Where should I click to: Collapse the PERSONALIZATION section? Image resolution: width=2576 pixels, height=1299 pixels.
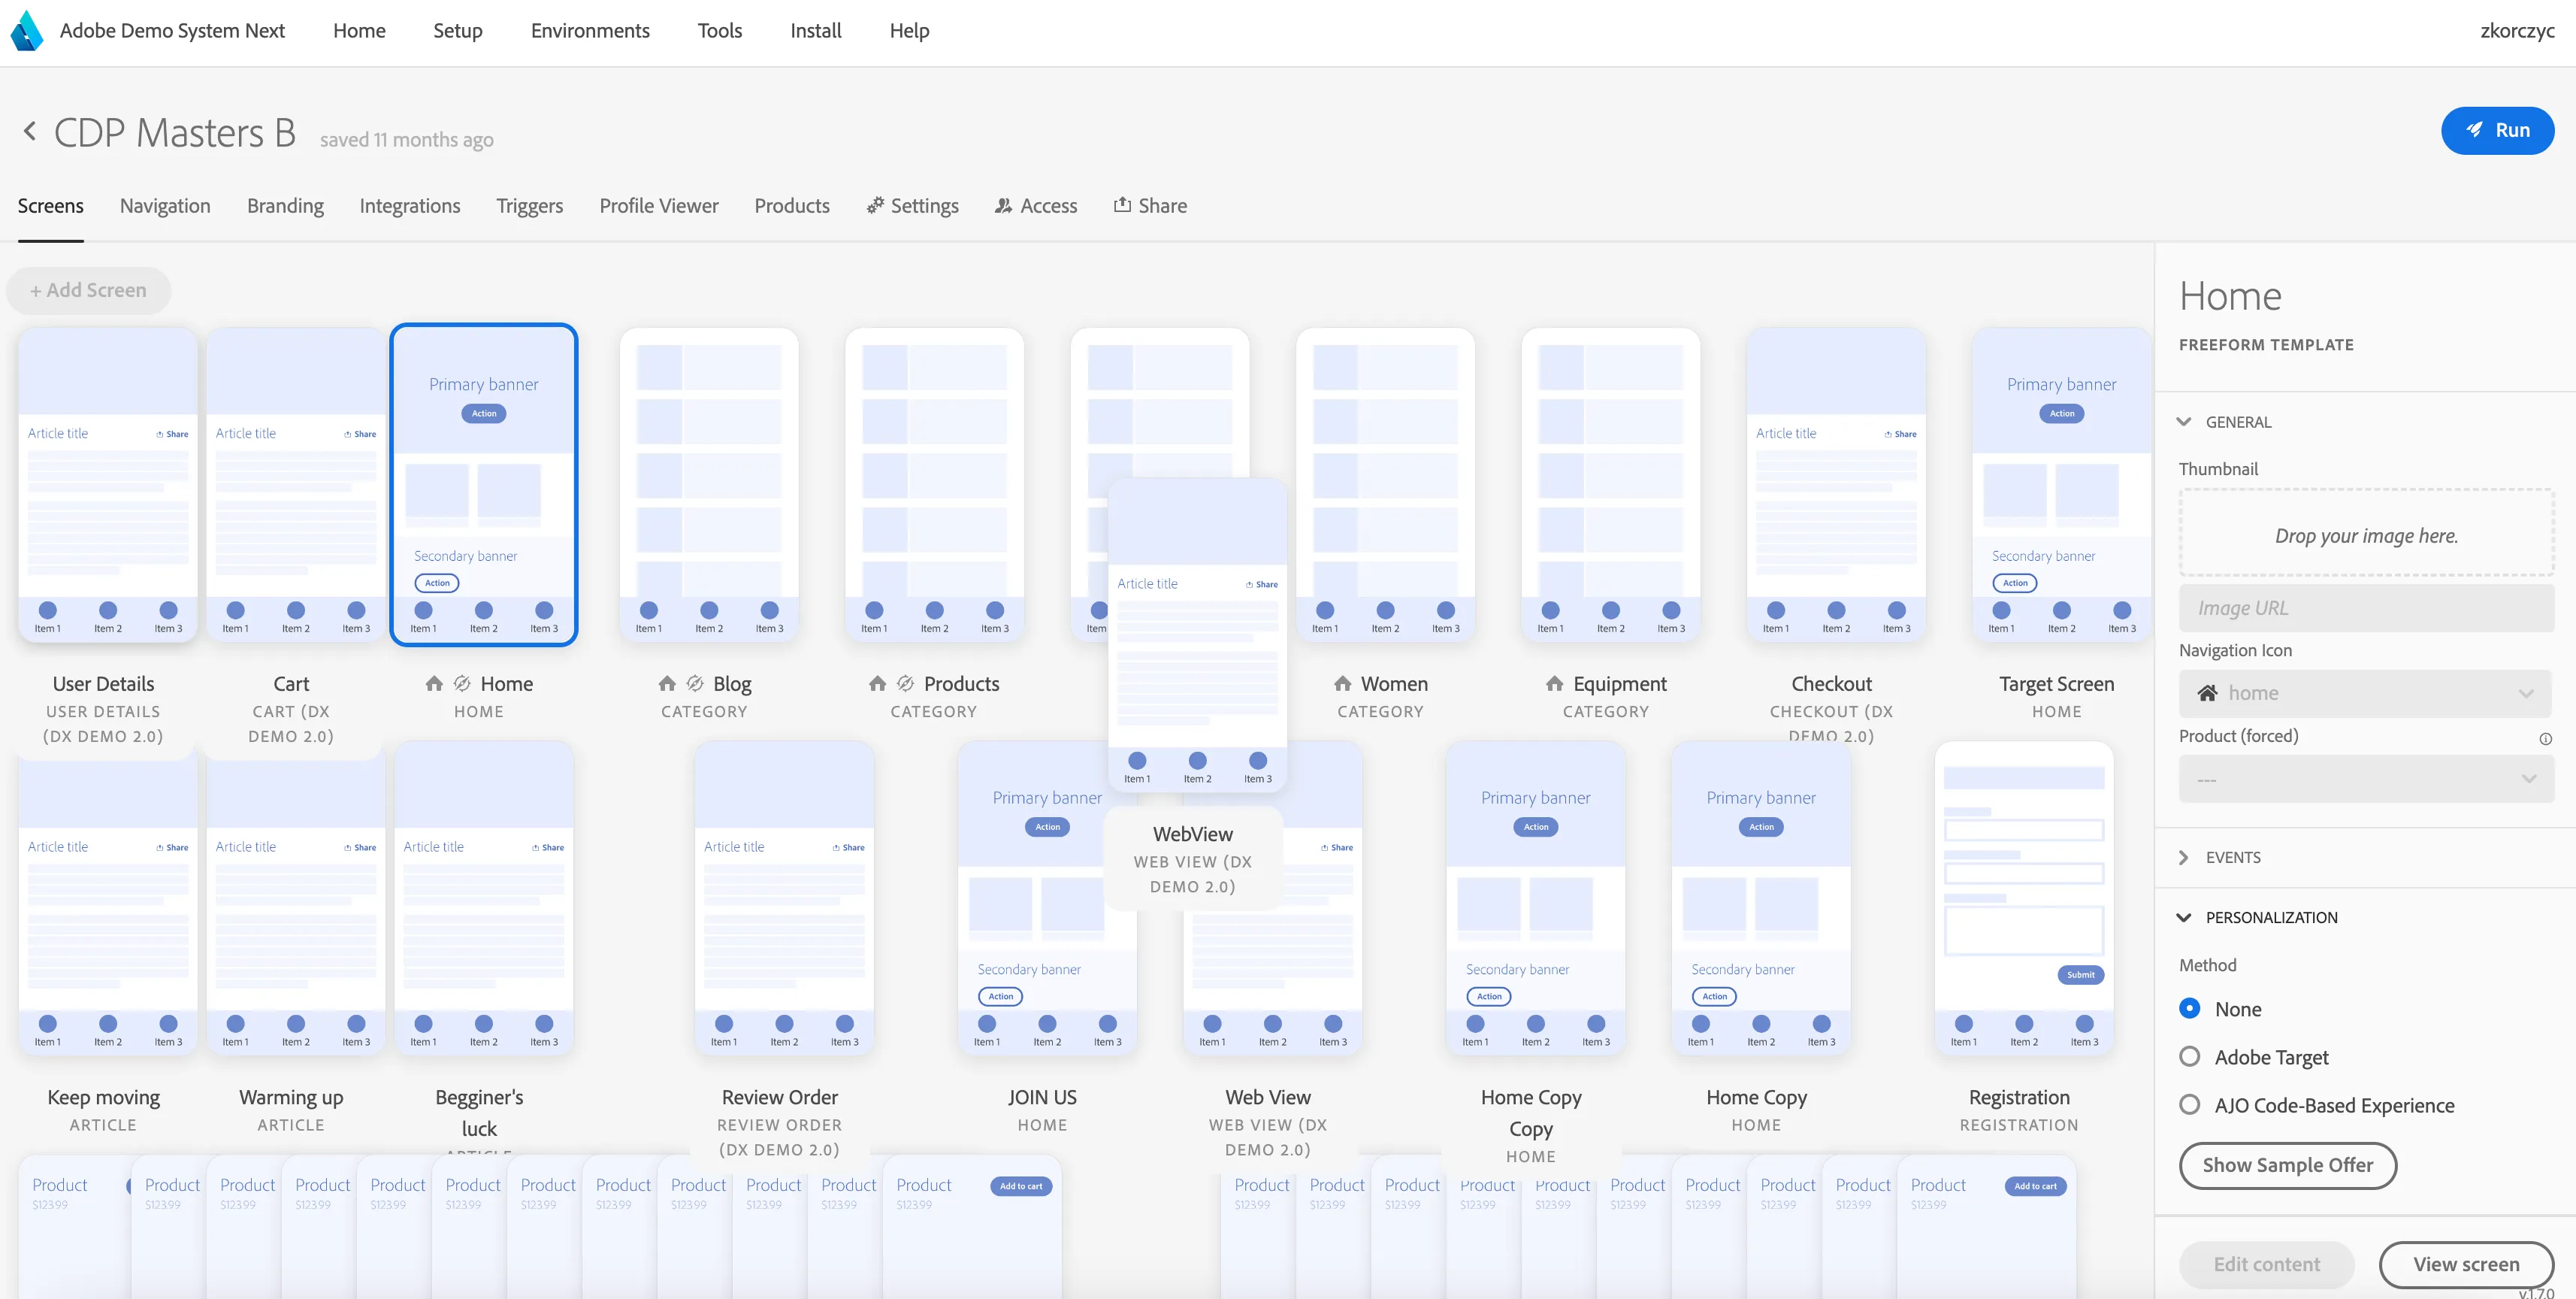click(2184, 917)
